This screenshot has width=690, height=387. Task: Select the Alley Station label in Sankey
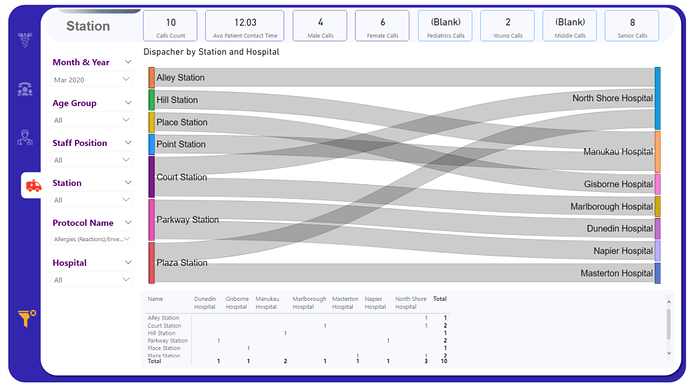tap(180, 77)
